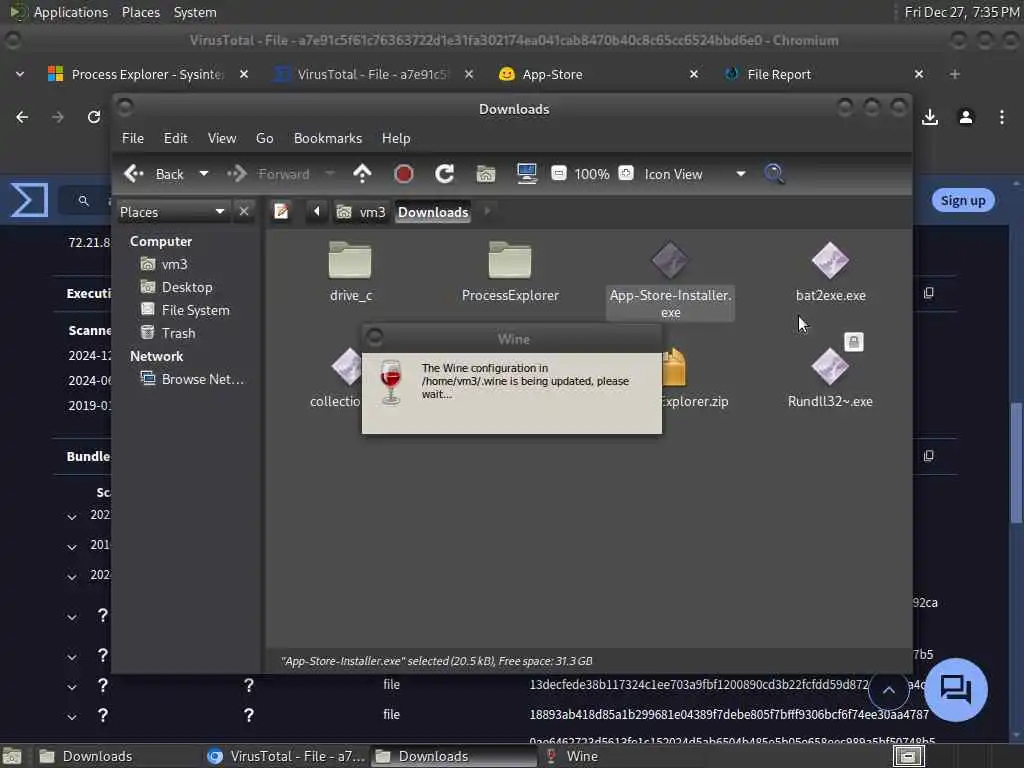Click the scroll-to-top arrow button on VirusTotal
1024x768 pixels.
[888, 690]
